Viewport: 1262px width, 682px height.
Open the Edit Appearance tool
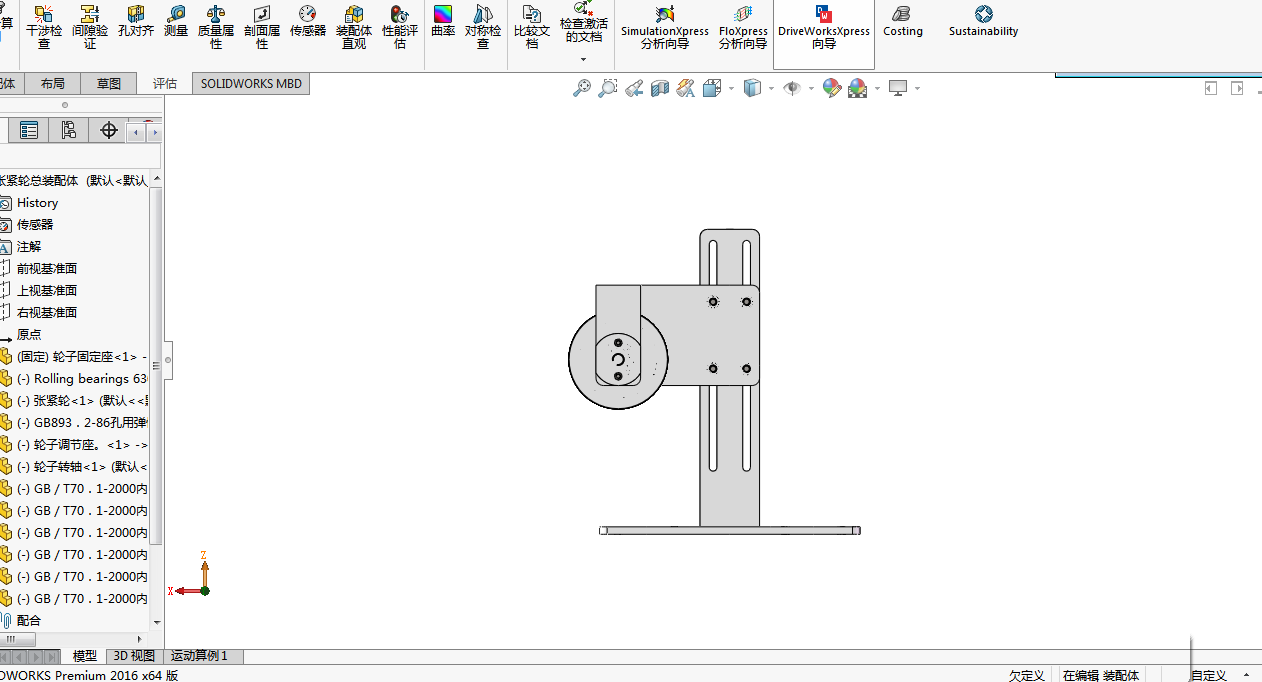[x=831, y=89]
